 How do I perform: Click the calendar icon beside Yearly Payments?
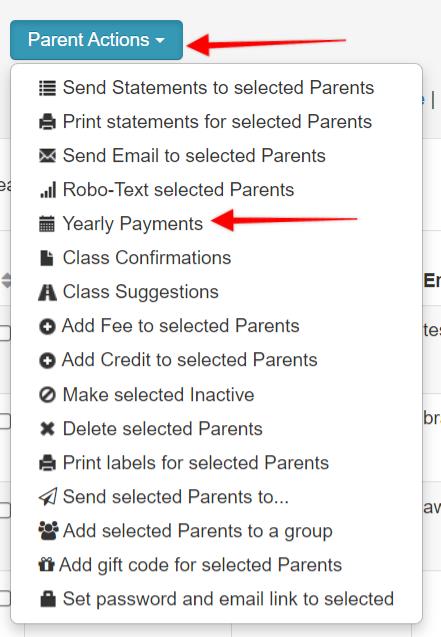pyautogui.click(x=47, y=224)
